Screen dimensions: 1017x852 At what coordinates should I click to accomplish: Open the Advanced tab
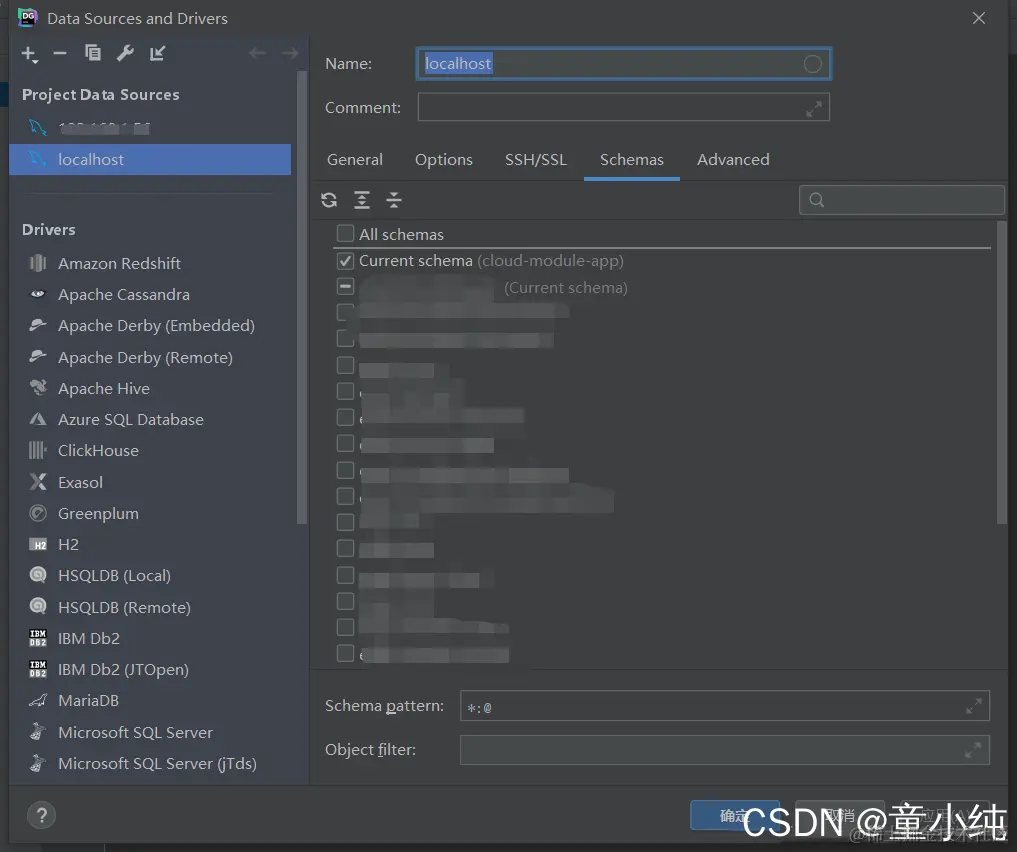[x=733, y=160]
